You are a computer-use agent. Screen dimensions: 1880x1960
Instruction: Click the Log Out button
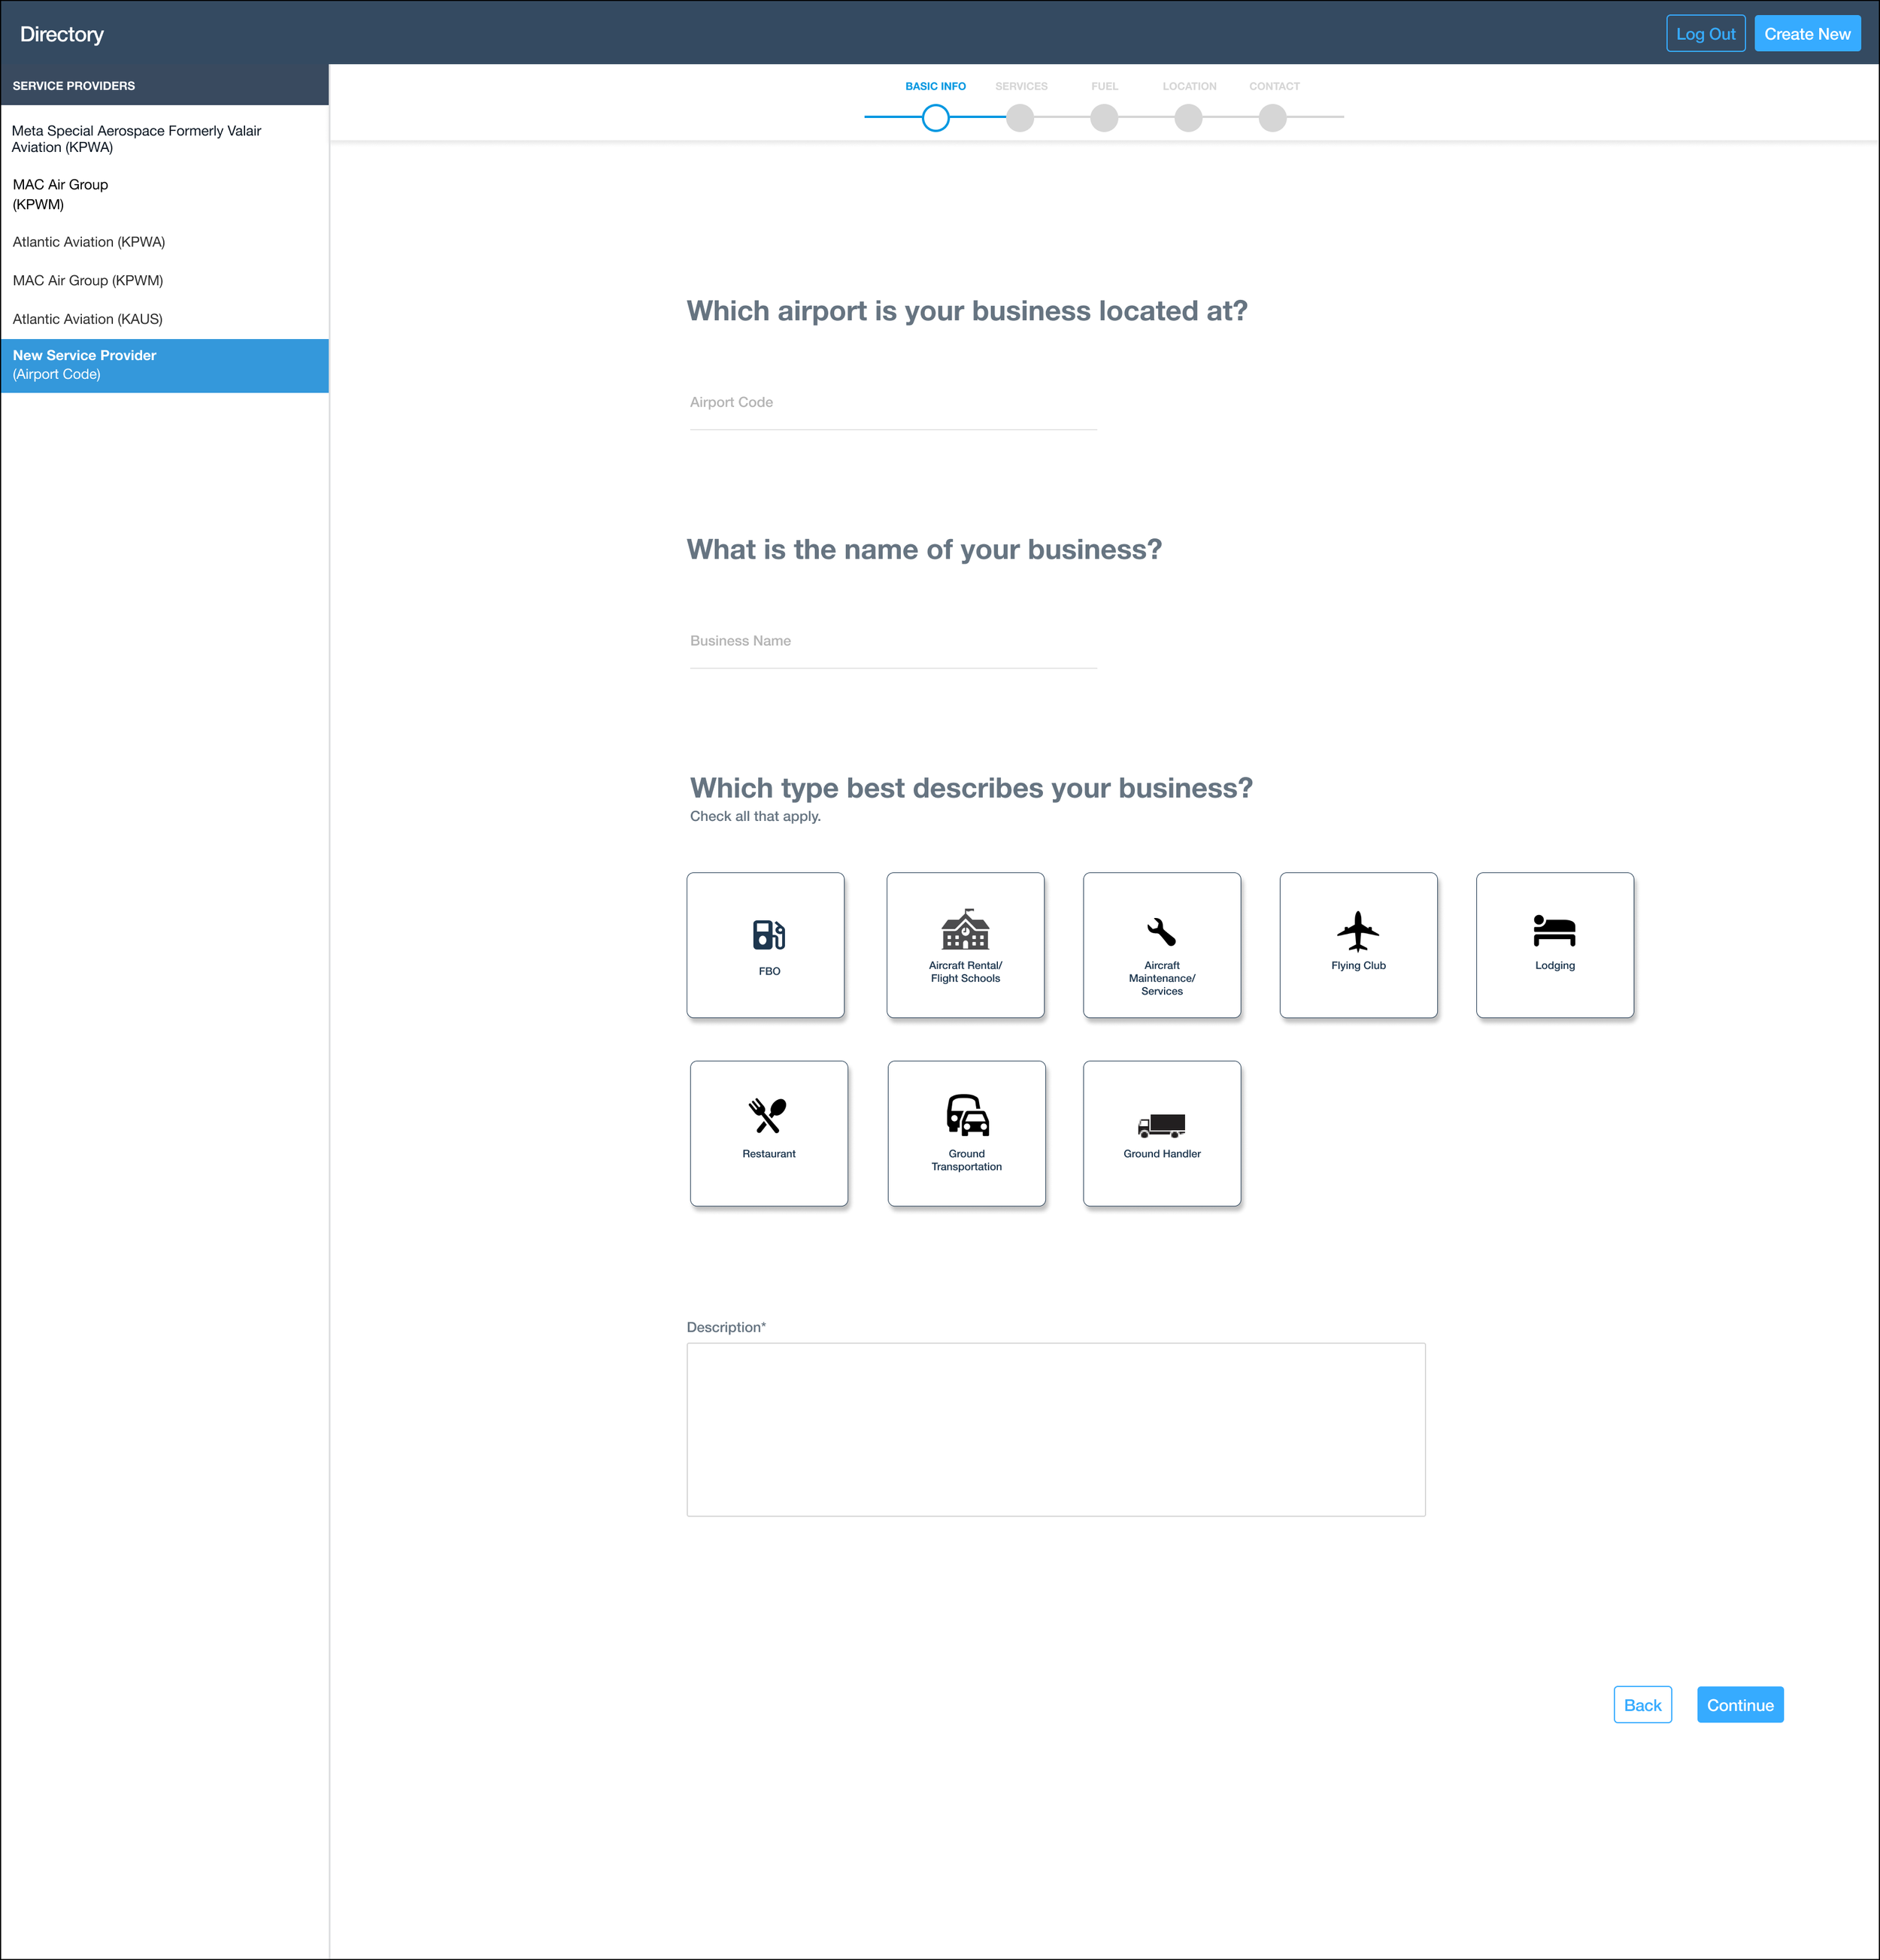pos(1705,34)
